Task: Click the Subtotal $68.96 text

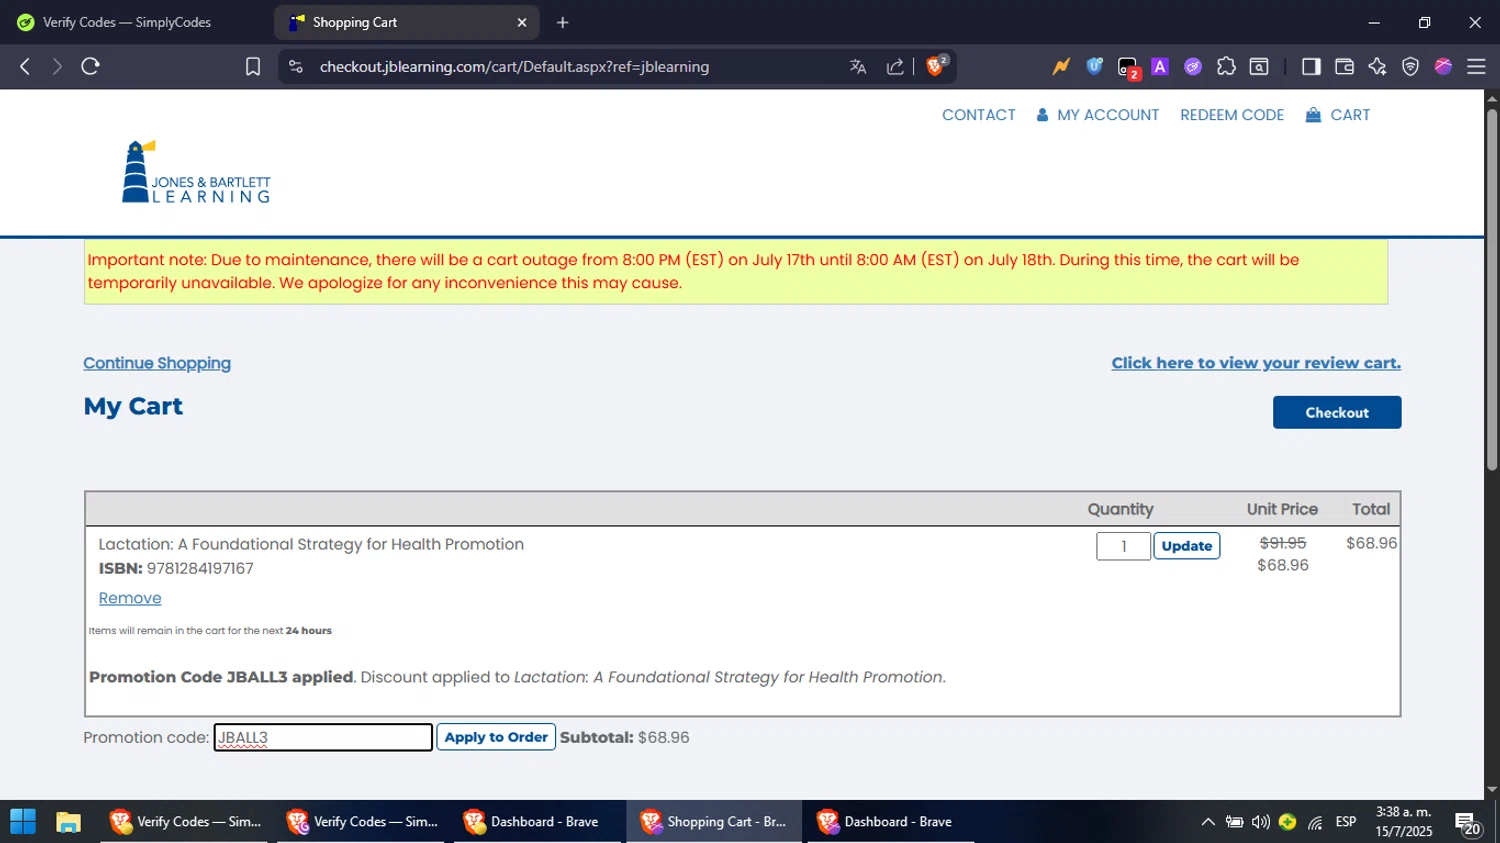Action: tap(625, 737)
